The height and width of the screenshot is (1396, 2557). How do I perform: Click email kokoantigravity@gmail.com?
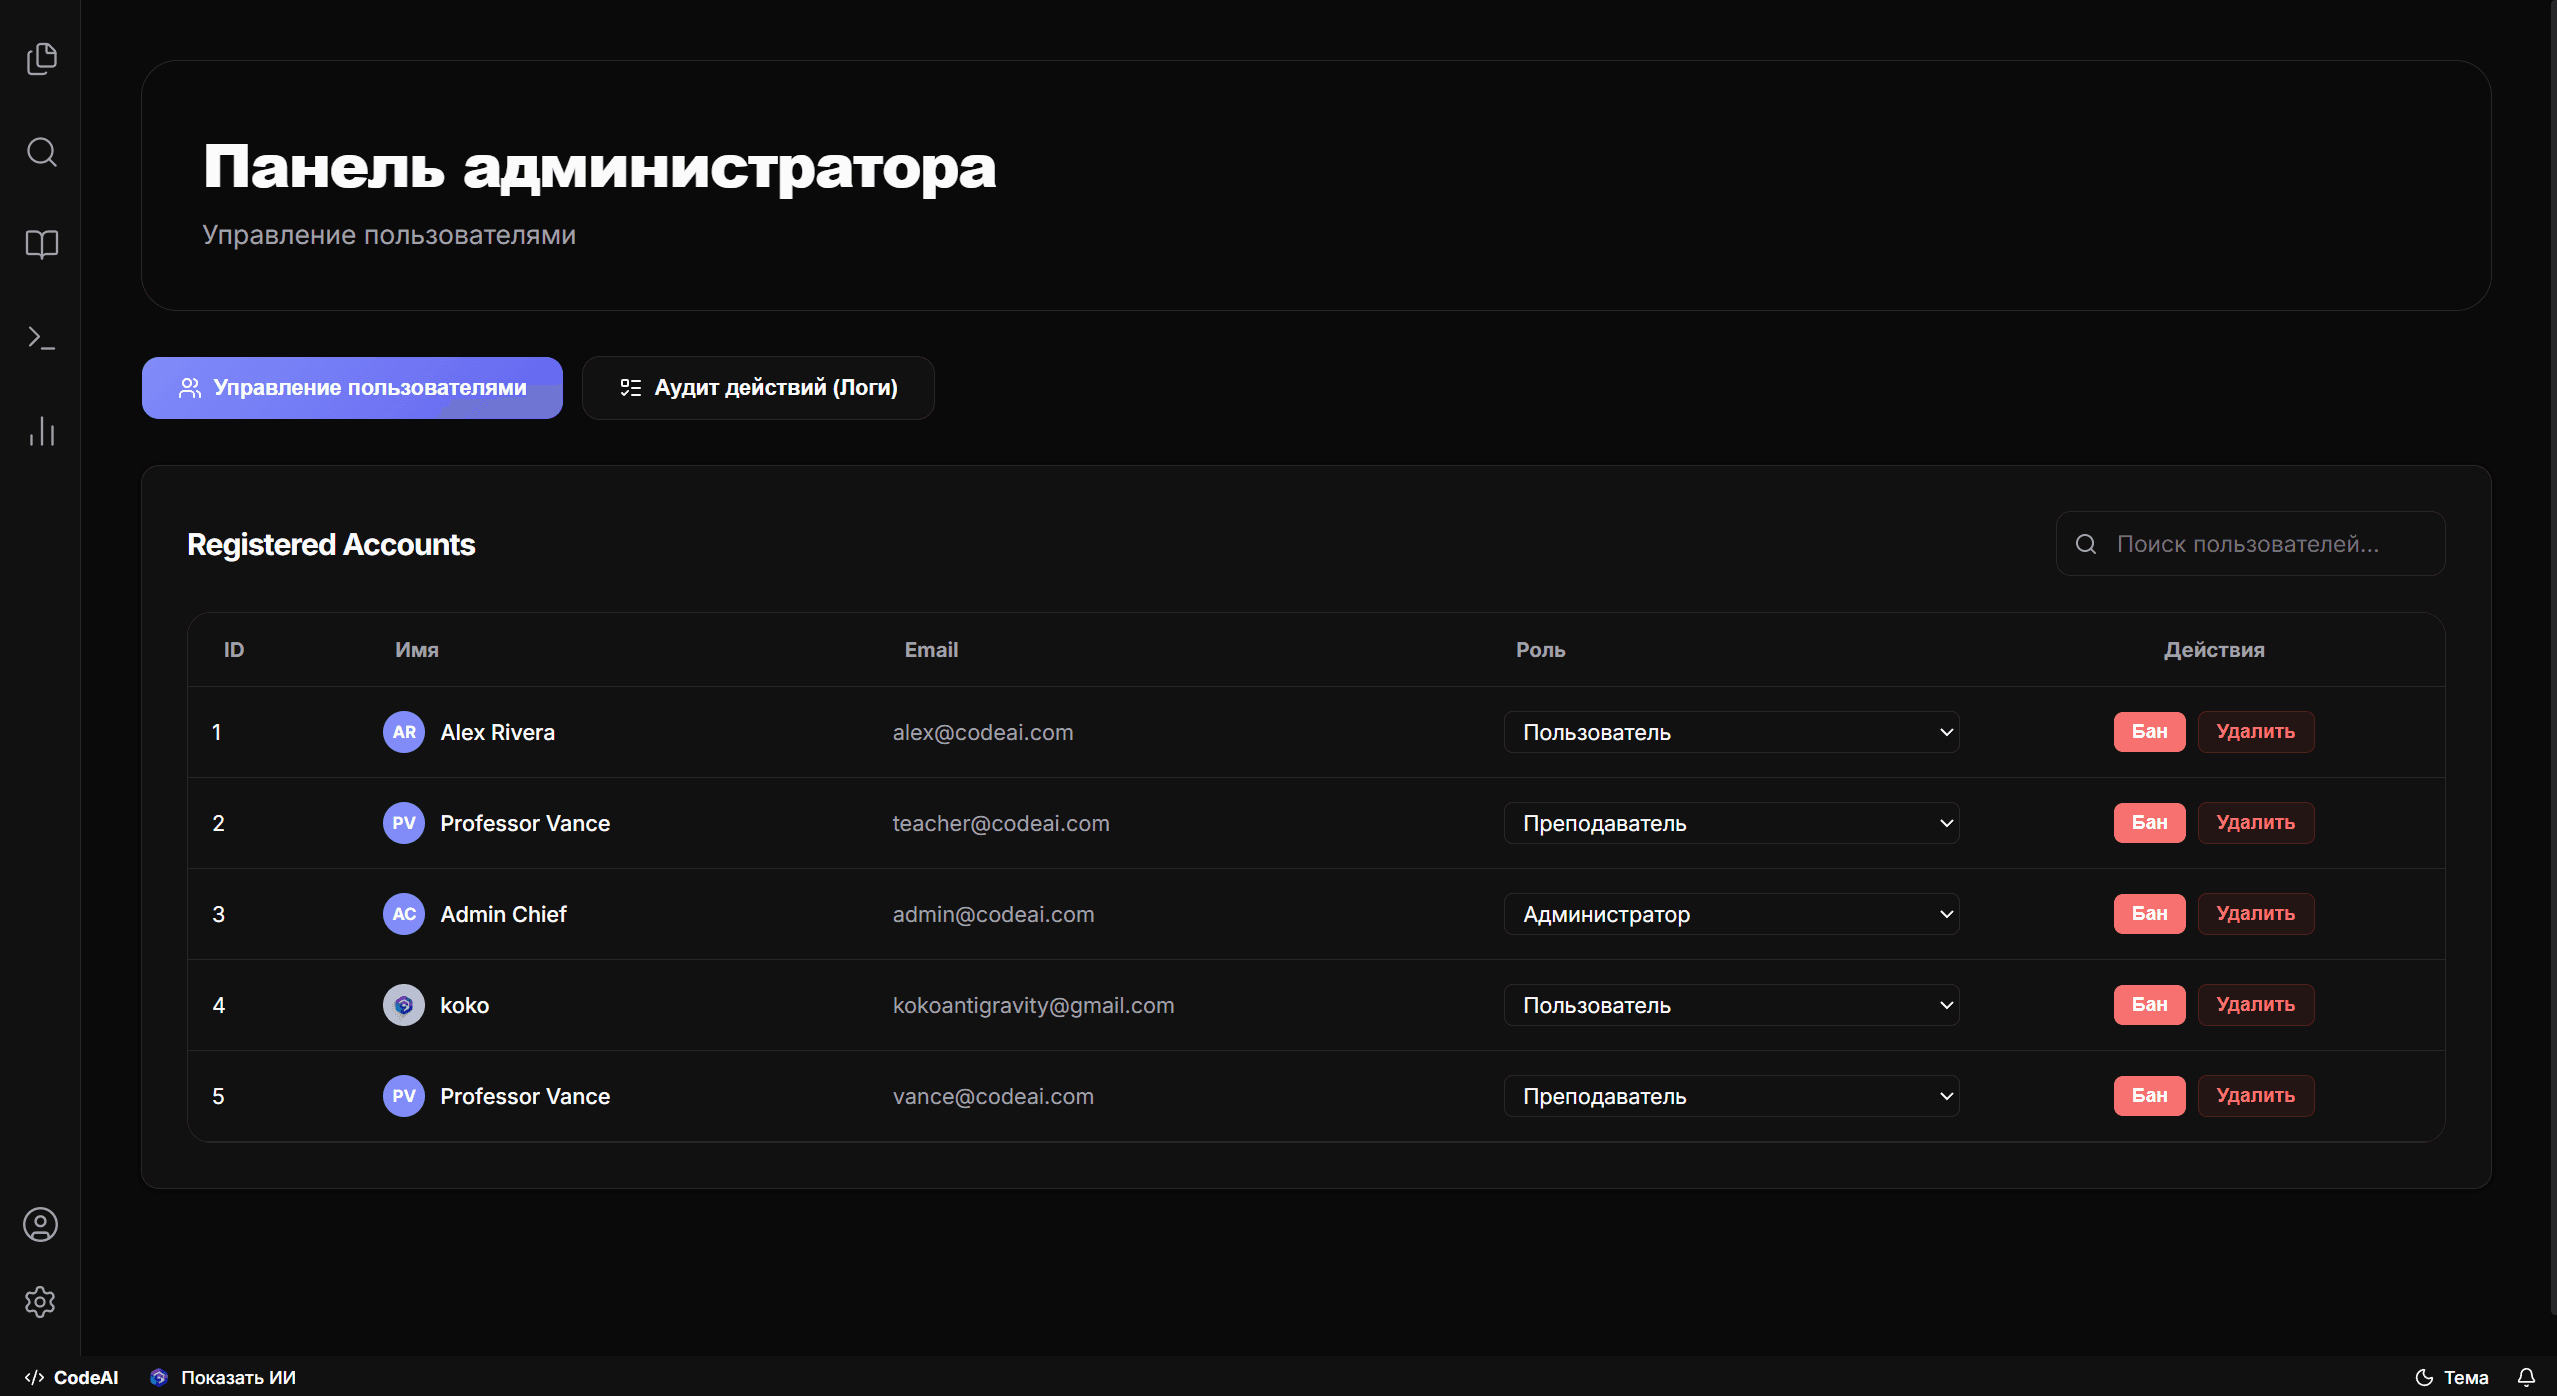click(1033, 1005)
